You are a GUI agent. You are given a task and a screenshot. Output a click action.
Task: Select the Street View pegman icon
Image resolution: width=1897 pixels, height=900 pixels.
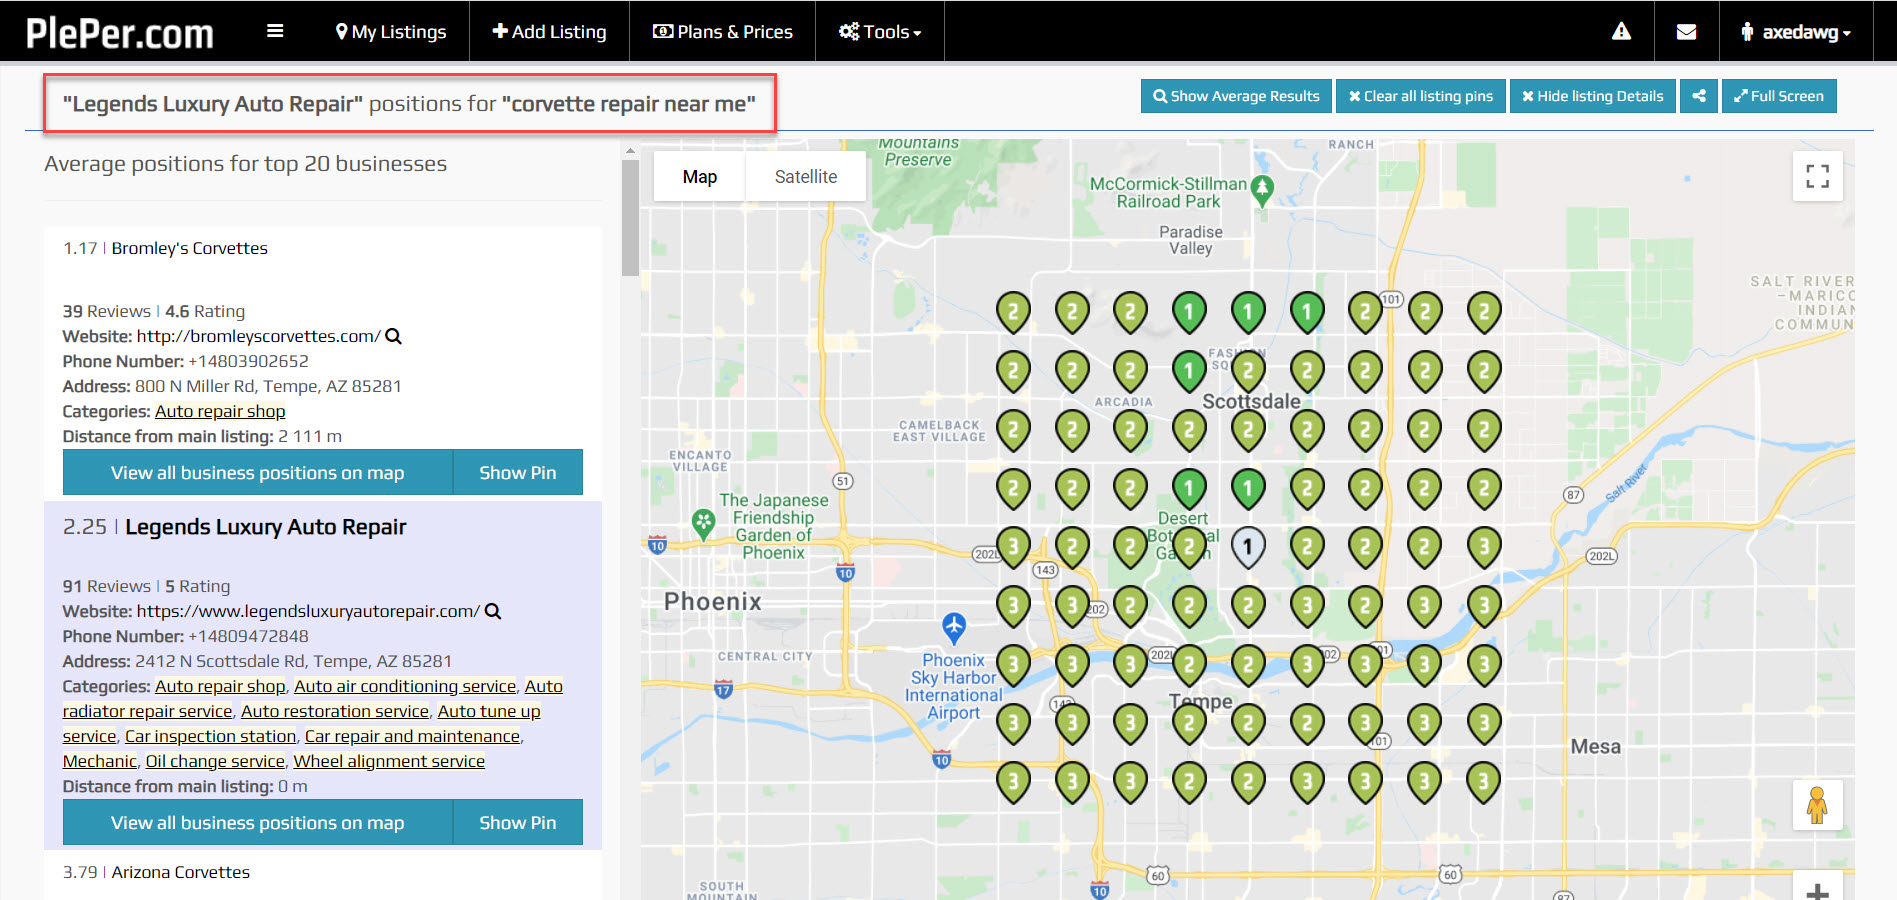click(1817, 805)
